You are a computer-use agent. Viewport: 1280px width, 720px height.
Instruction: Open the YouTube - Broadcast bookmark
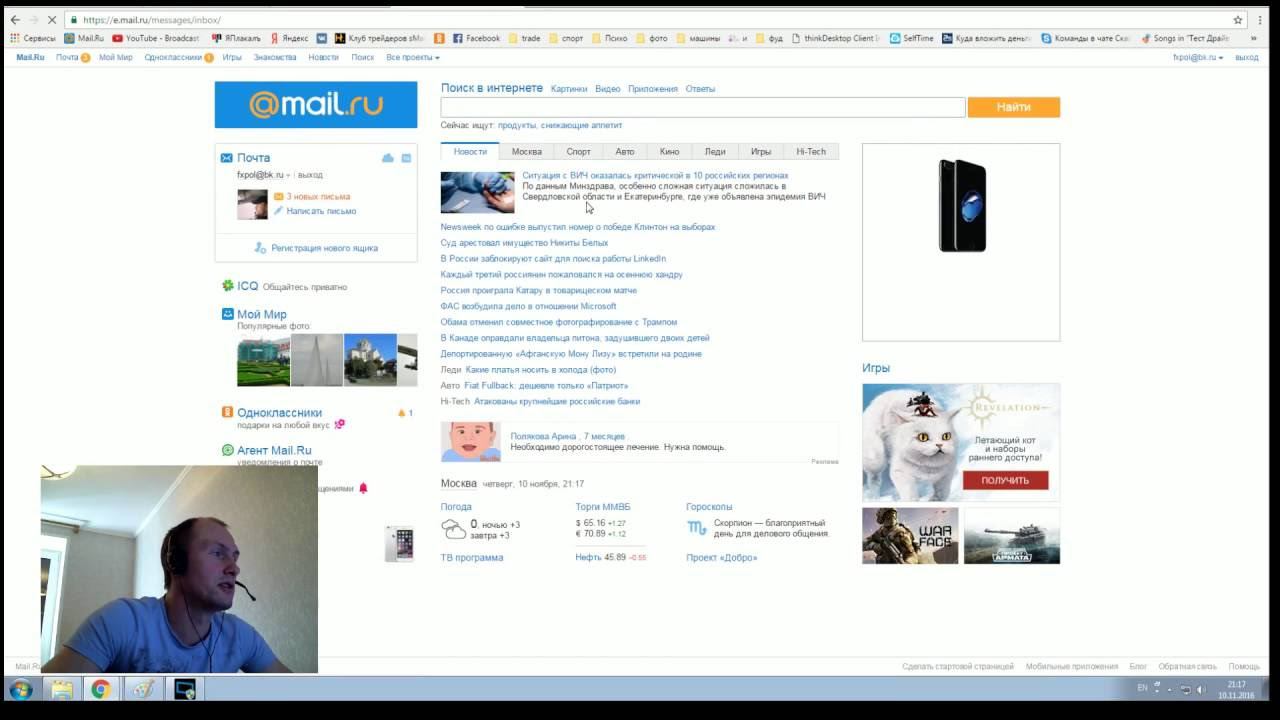point(155,38)
